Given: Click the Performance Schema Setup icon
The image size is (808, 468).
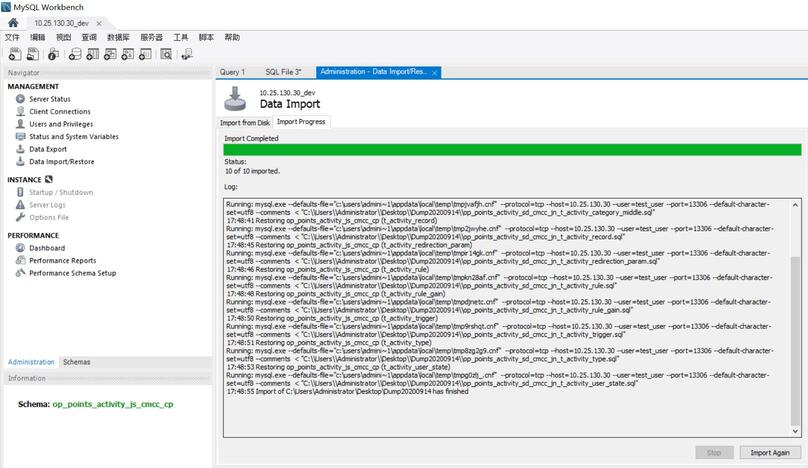Looking at the screenshot, I should pos(20,273).
